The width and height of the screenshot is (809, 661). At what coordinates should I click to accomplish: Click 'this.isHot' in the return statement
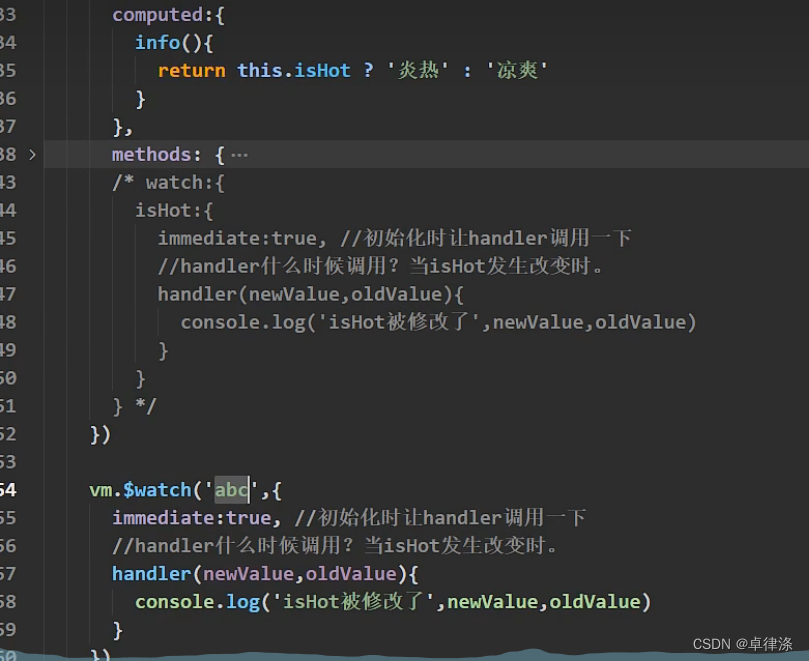tap(294, 71)
